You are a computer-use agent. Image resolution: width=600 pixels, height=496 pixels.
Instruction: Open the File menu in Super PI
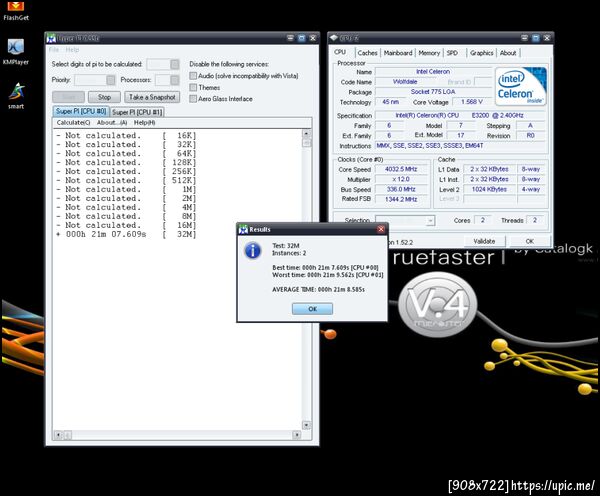(x=54, y=50)
